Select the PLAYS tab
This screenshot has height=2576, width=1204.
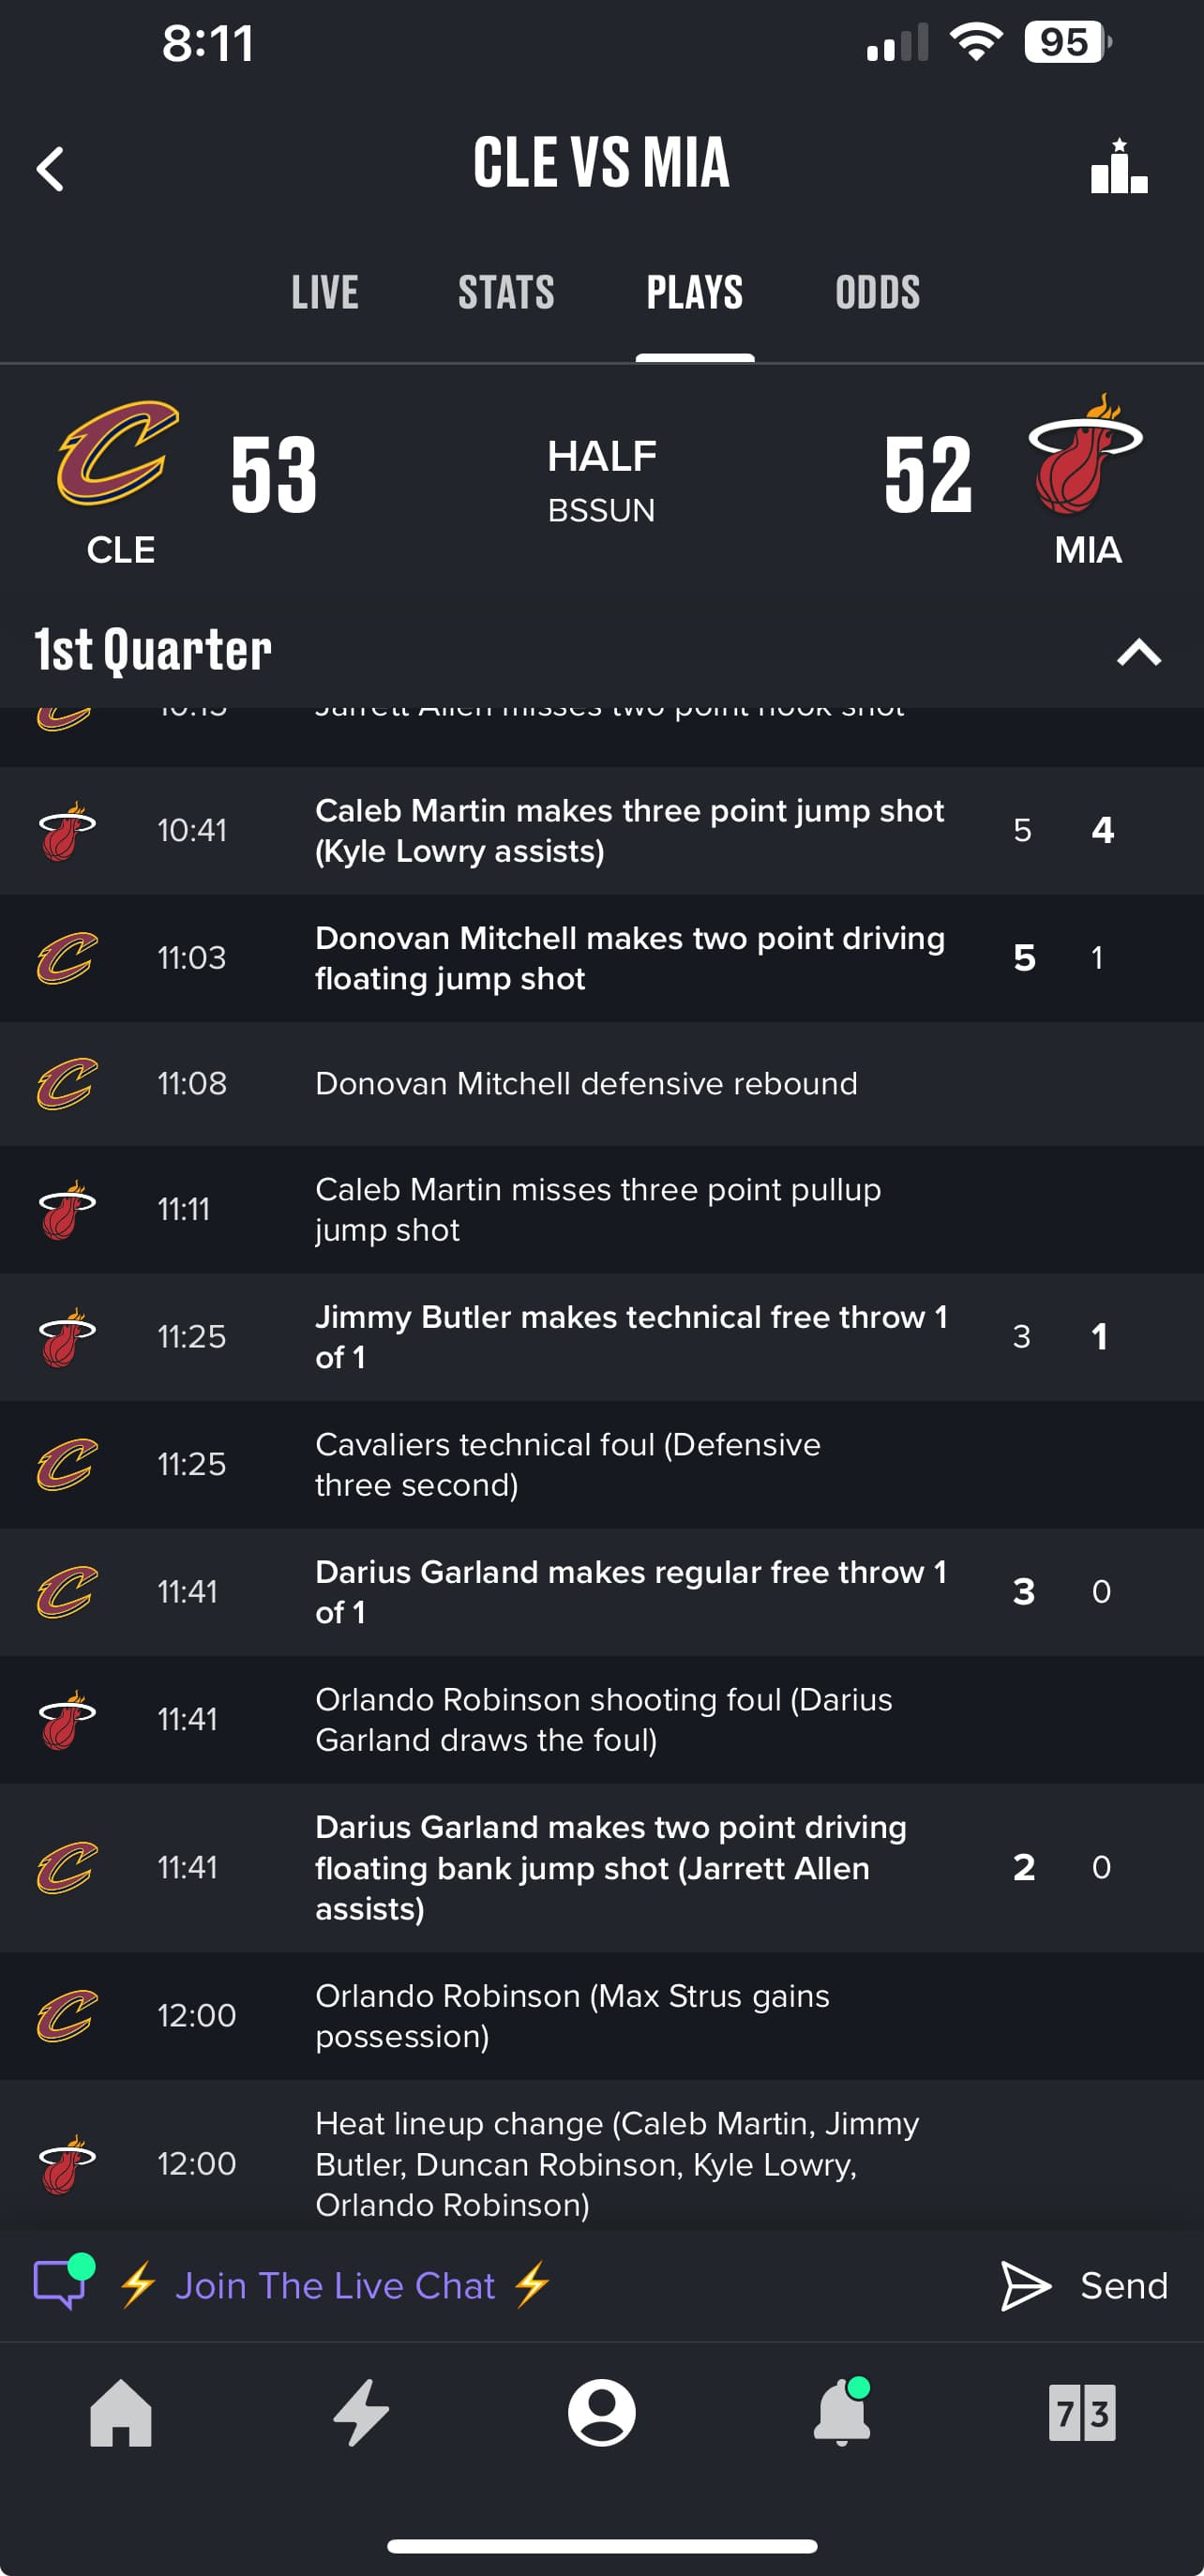pyautogui.click(x=694, y=293)
